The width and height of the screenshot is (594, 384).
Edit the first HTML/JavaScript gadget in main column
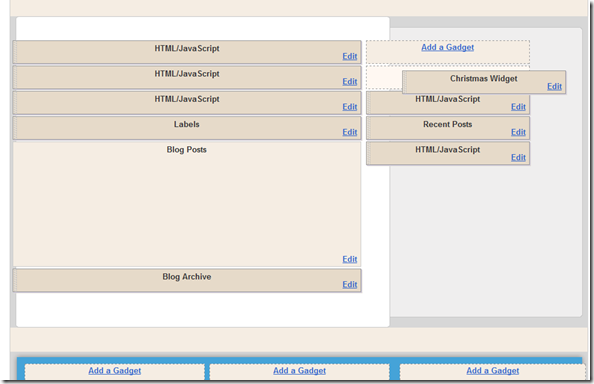coord(350,56)
